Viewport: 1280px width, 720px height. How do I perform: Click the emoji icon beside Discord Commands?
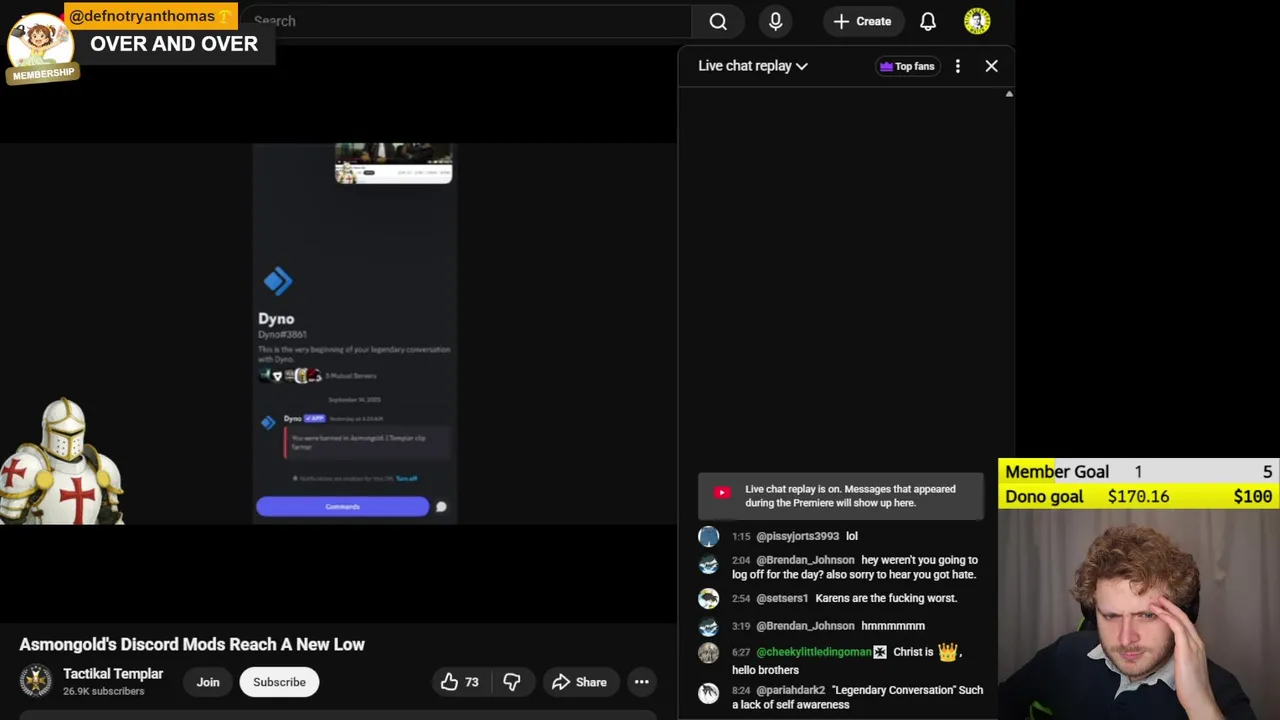441,507
